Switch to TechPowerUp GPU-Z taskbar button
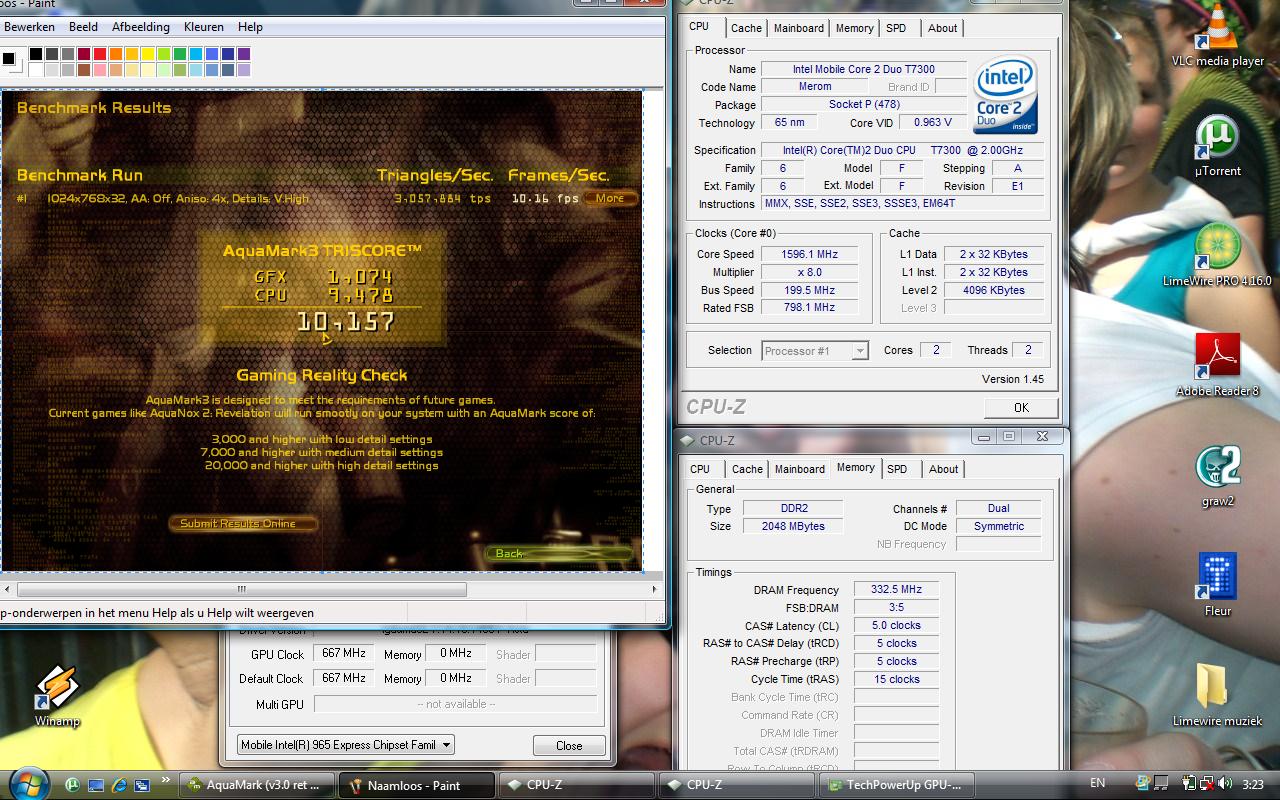Viewport: 1280px width, 800px height. (897, 785)
